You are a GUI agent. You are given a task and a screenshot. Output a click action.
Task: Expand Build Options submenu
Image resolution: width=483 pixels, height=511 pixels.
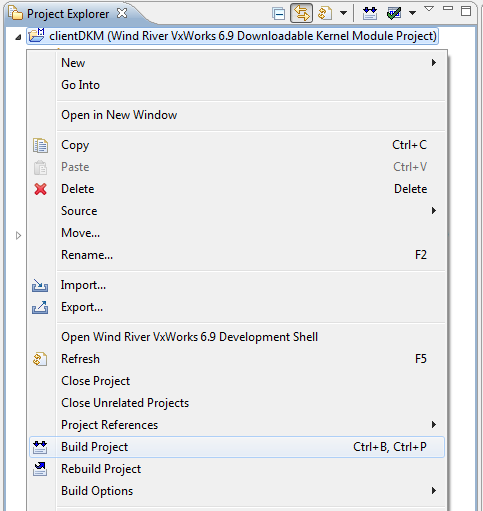[x=237, y=491]
